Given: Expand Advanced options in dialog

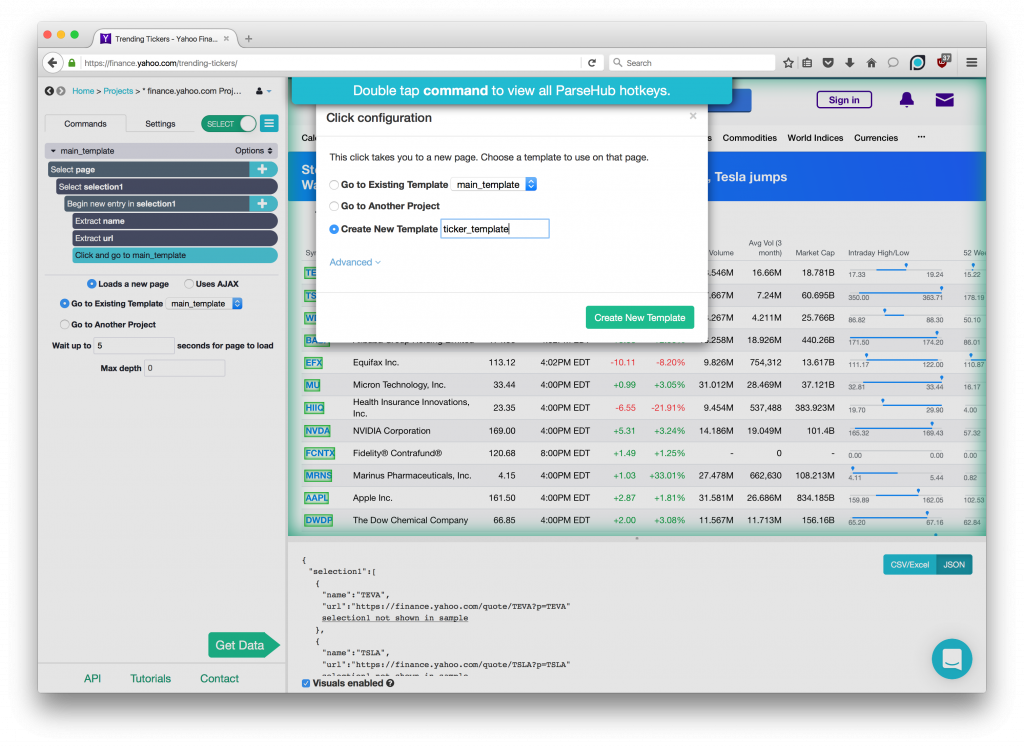Looking at the screenshot, I should (x=355, y=262).
